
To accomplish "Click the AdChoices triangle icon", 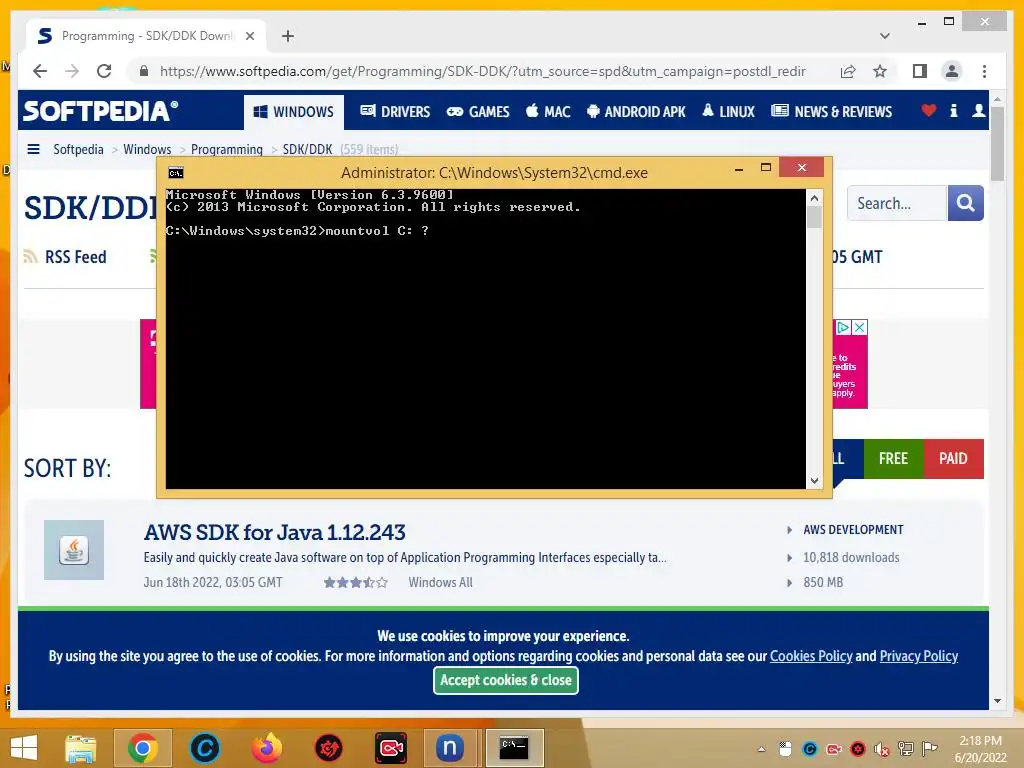I will point(844,327).
